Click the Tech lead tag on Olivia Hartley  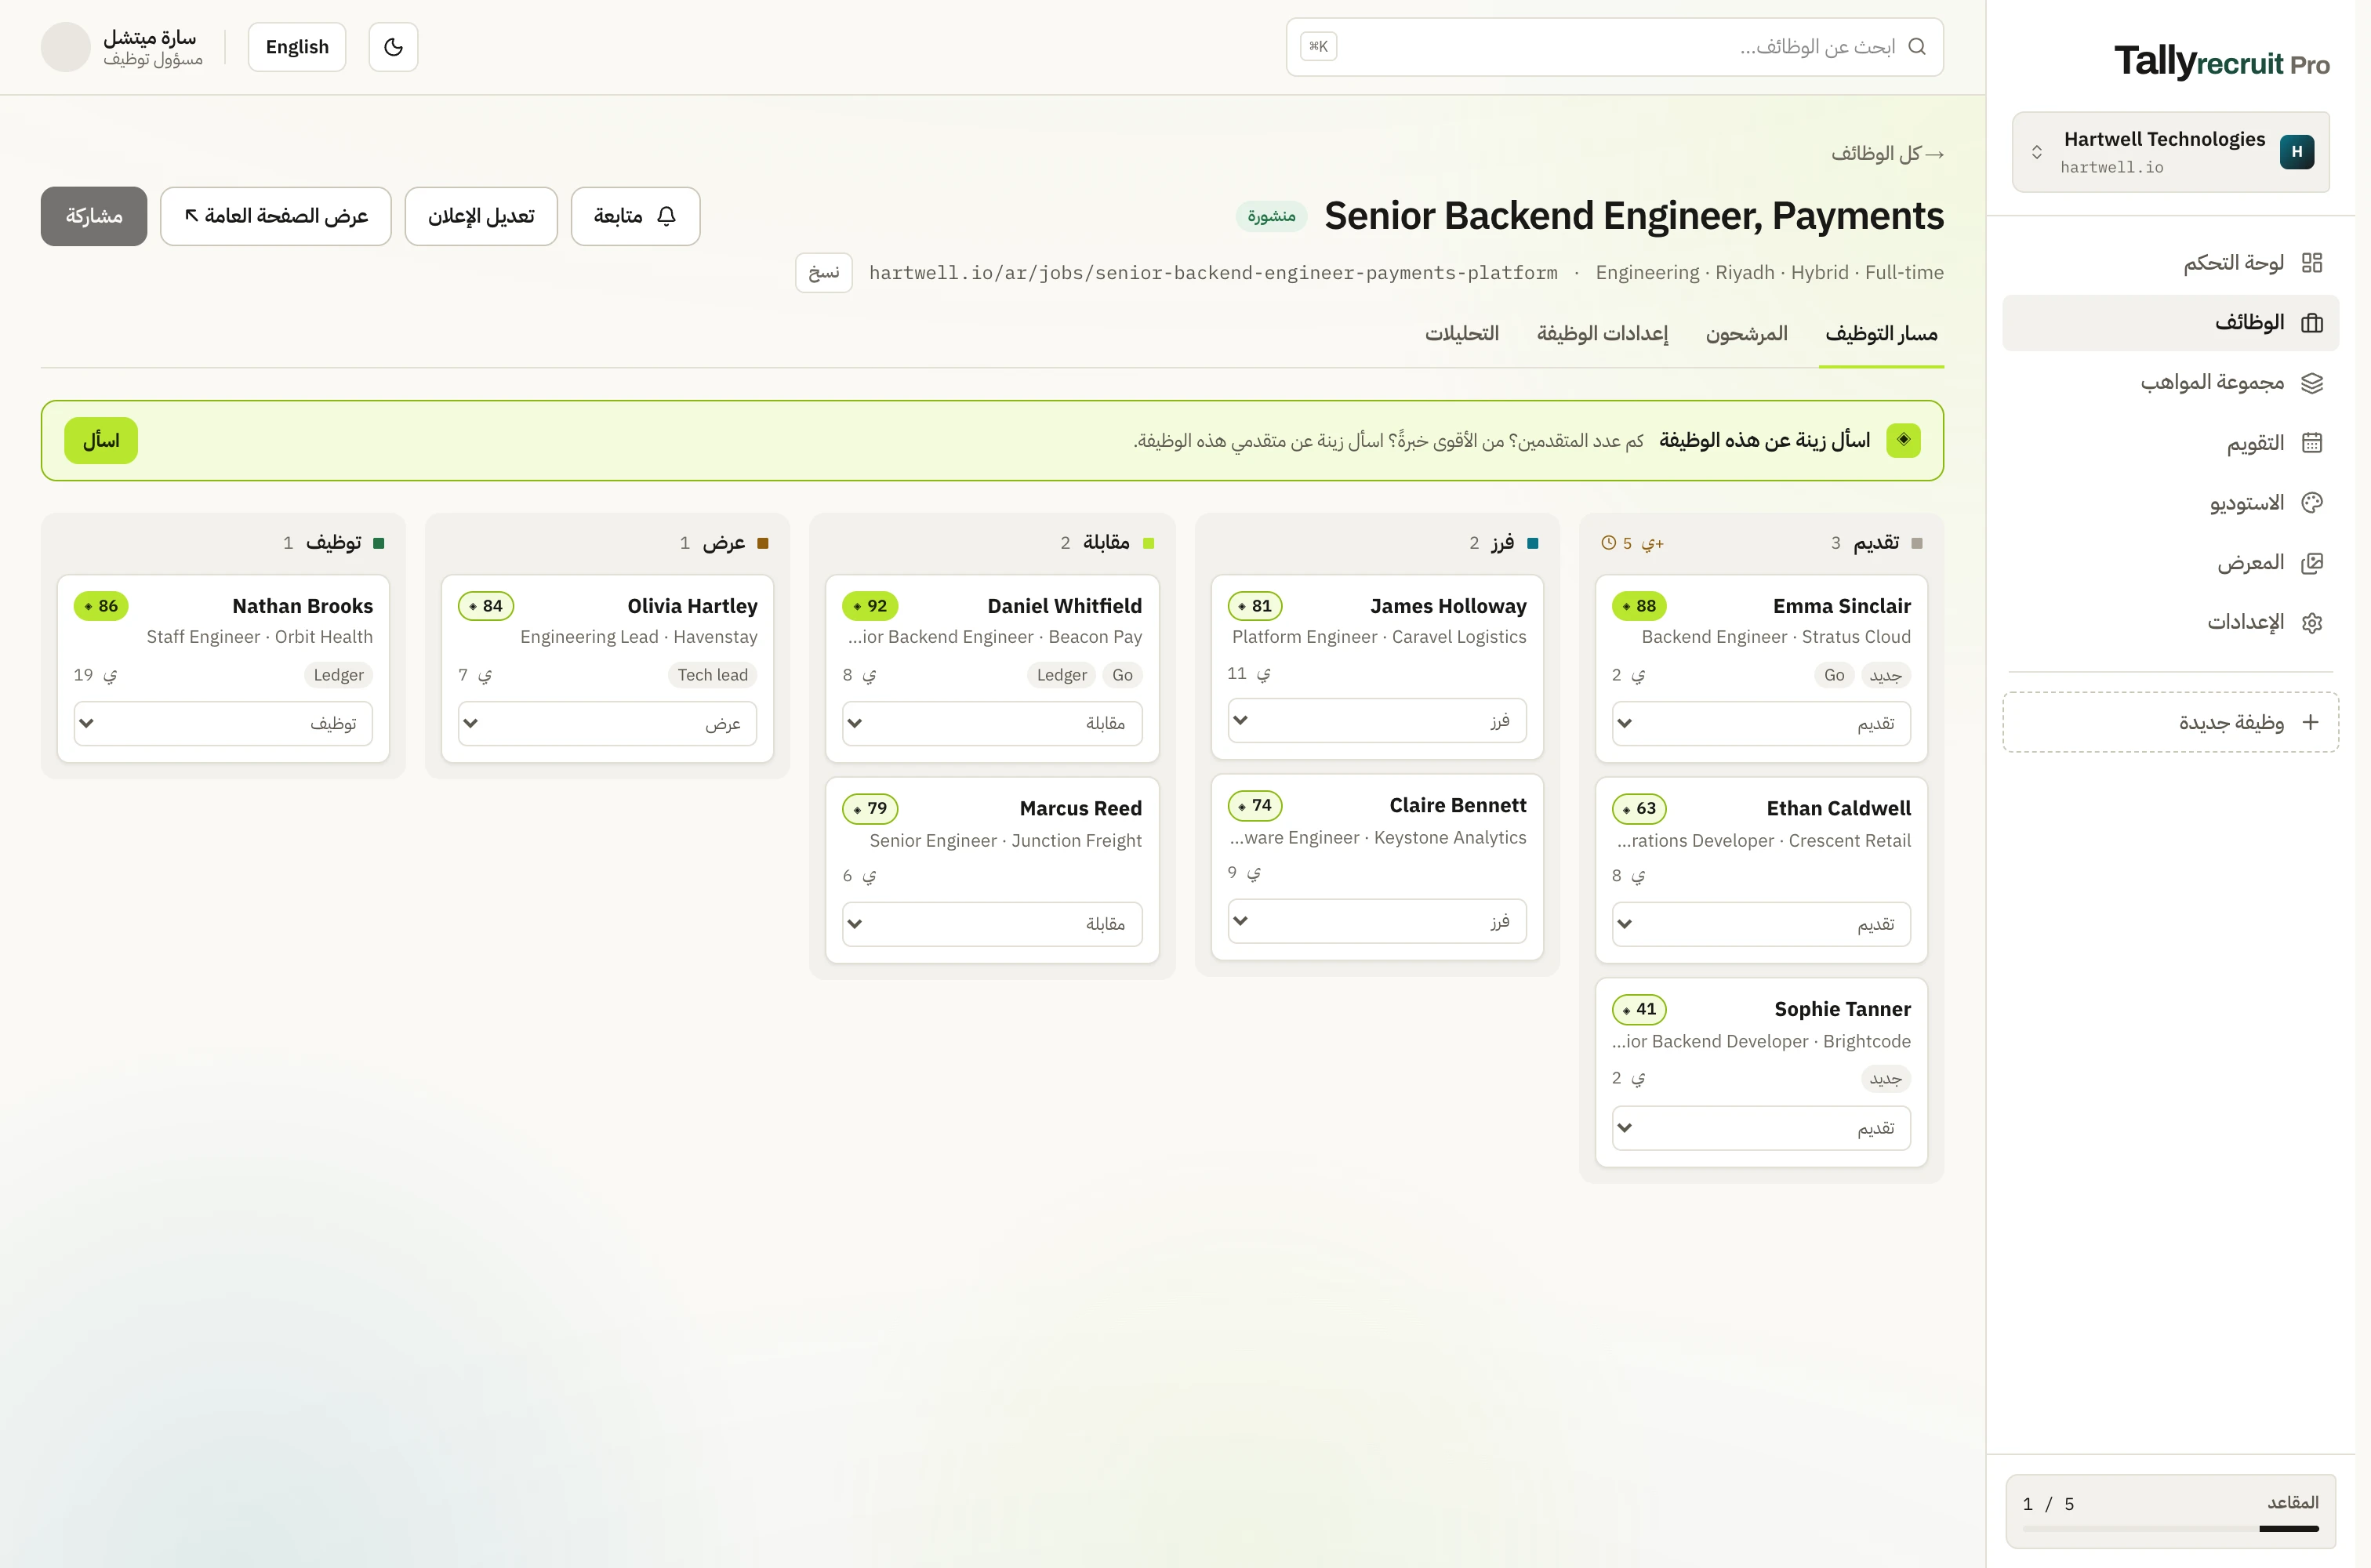tap(713, 675)
